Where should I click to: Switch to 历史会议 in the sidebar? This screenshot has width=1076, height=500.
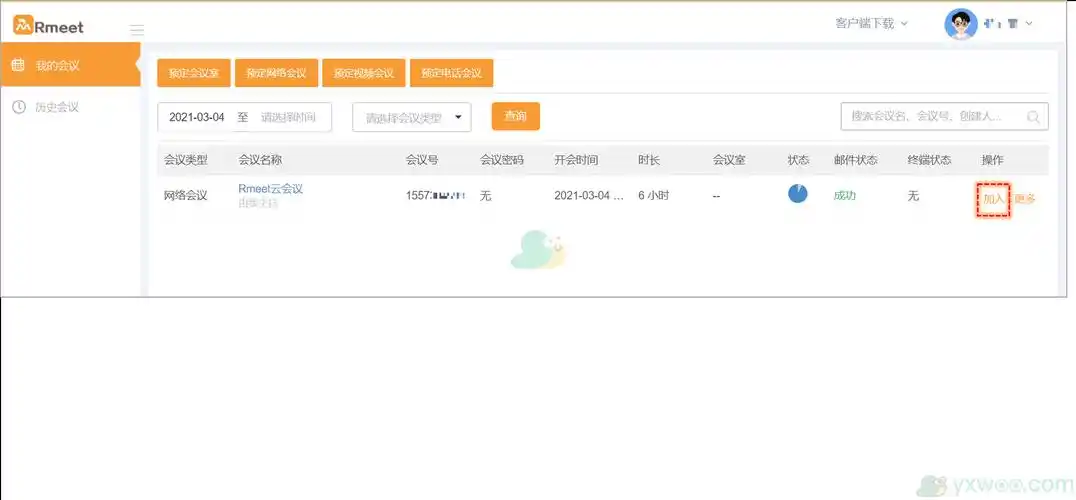57,107
